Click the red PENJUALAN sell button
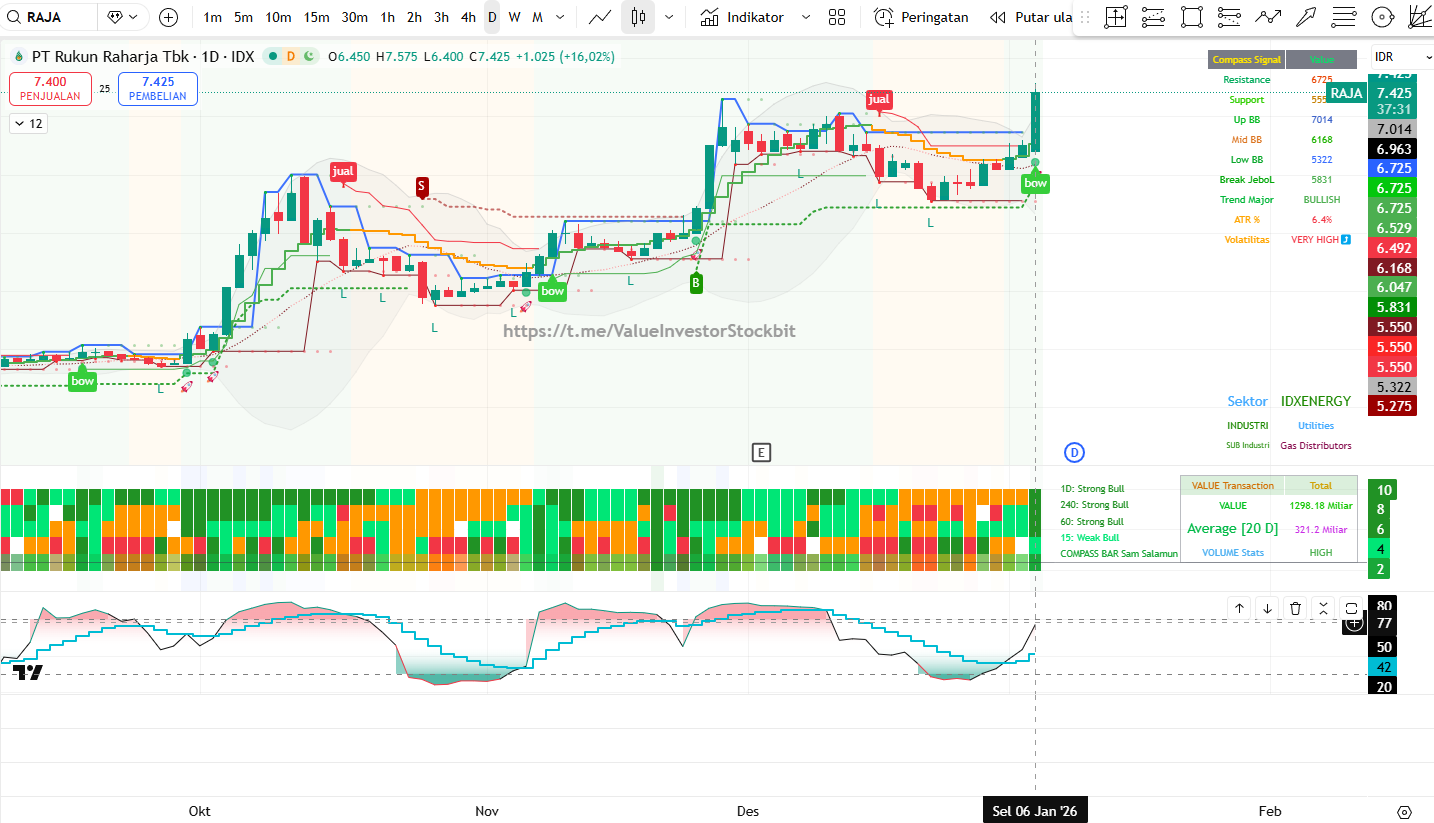The width and height of the screenshot is (1434, 823). (50, 89)
